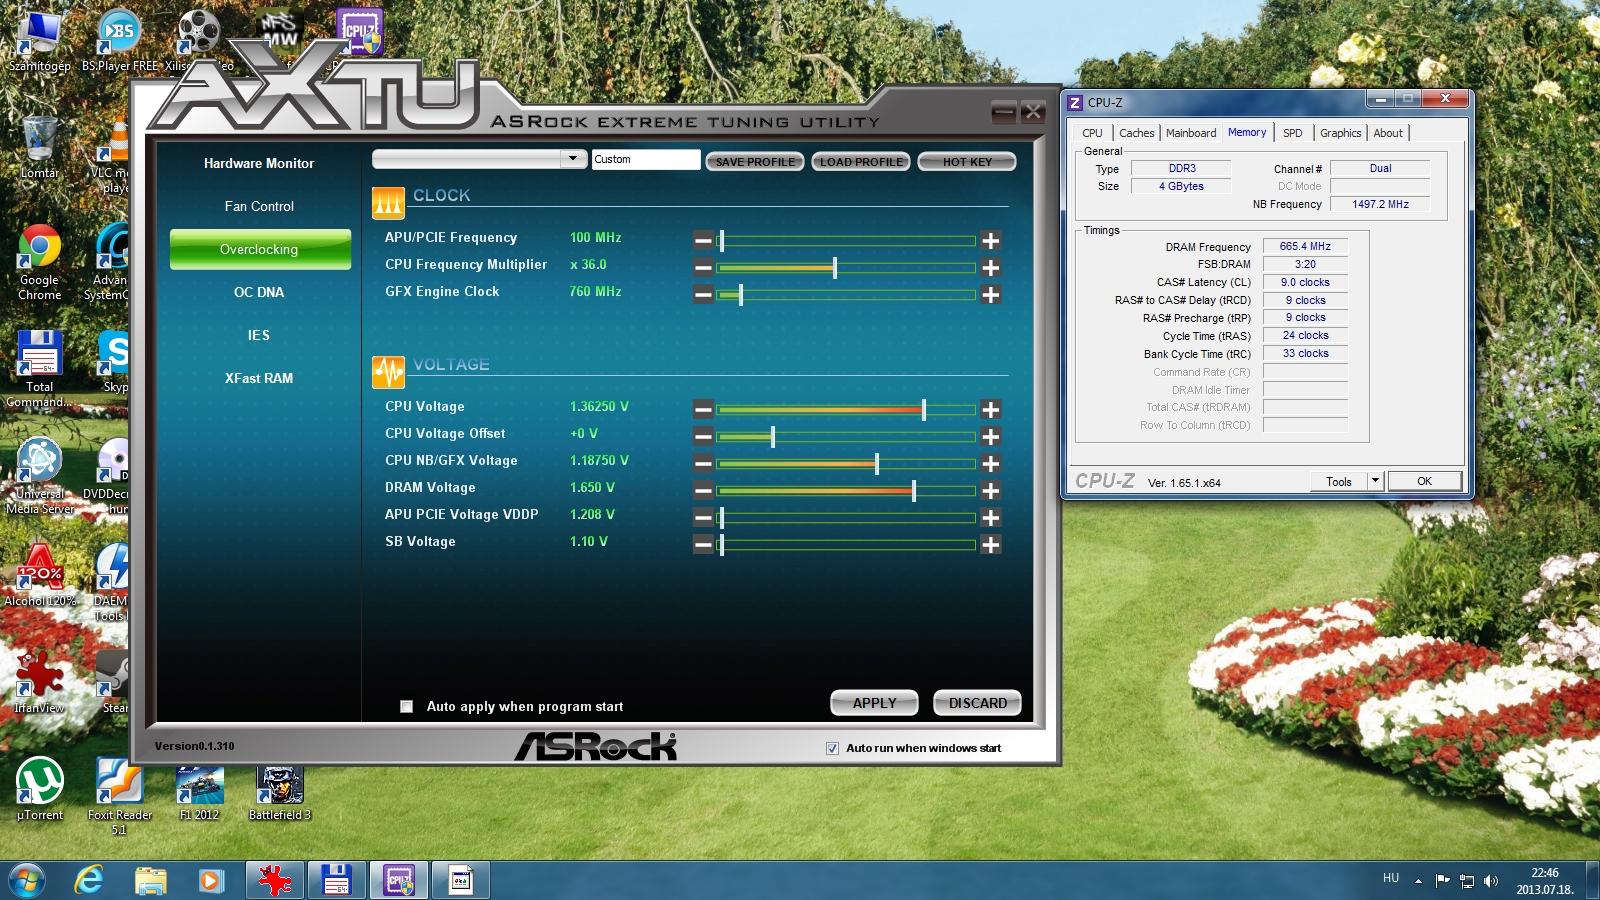Toggle Auto run when windows start
1600x900 pixels.
point(832,748)
